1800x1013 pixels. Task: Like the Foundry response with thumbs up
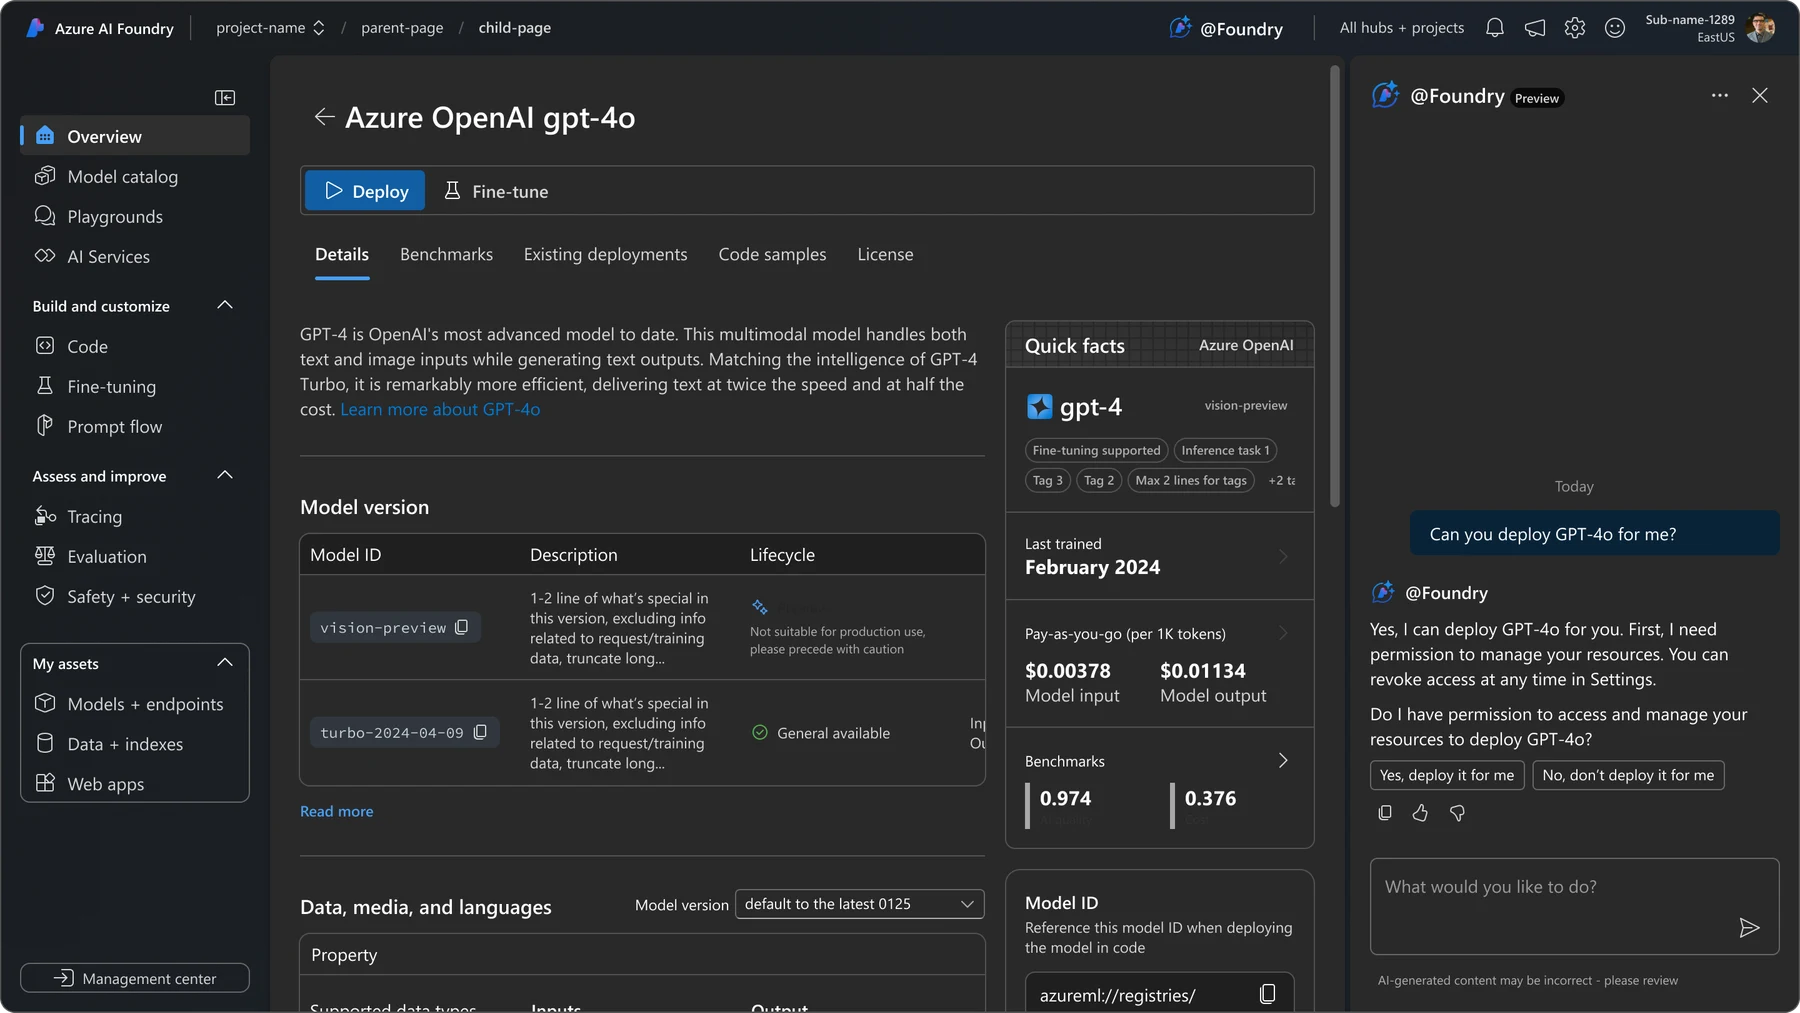(1421, 813)
